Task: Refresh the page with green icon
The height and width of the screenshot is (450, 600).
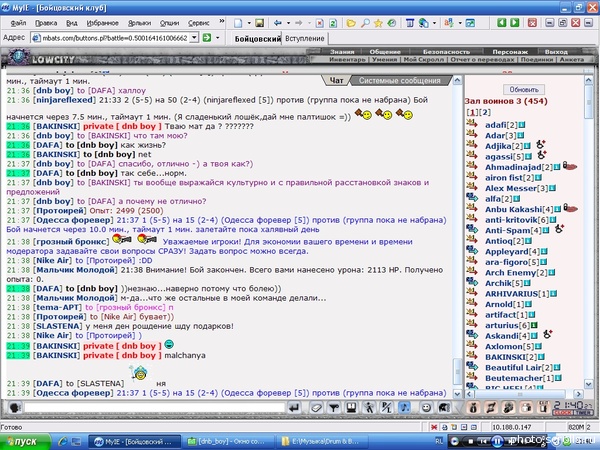Action: (x=333, y=23)
